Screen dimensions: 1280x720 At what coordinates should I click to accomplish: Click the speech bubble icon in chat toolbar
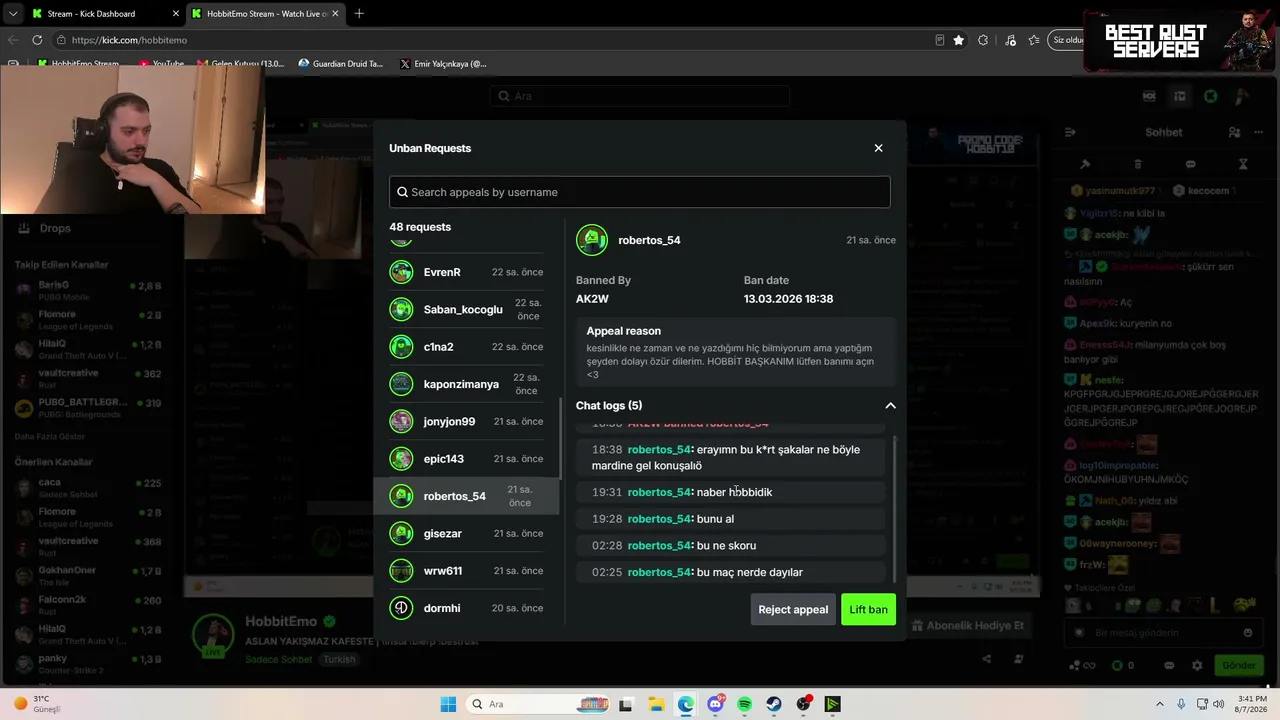click(x=1190, y=164)
